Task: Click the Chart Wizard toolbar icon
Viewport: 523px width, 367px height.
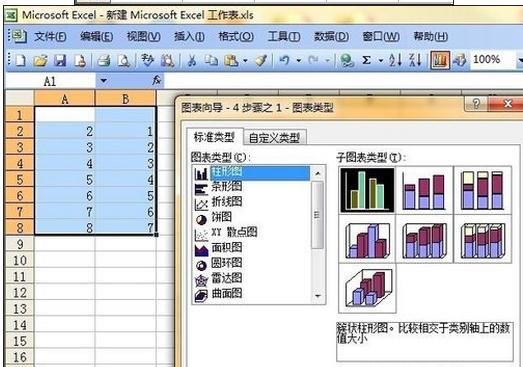Action: (x=439, y=60)
